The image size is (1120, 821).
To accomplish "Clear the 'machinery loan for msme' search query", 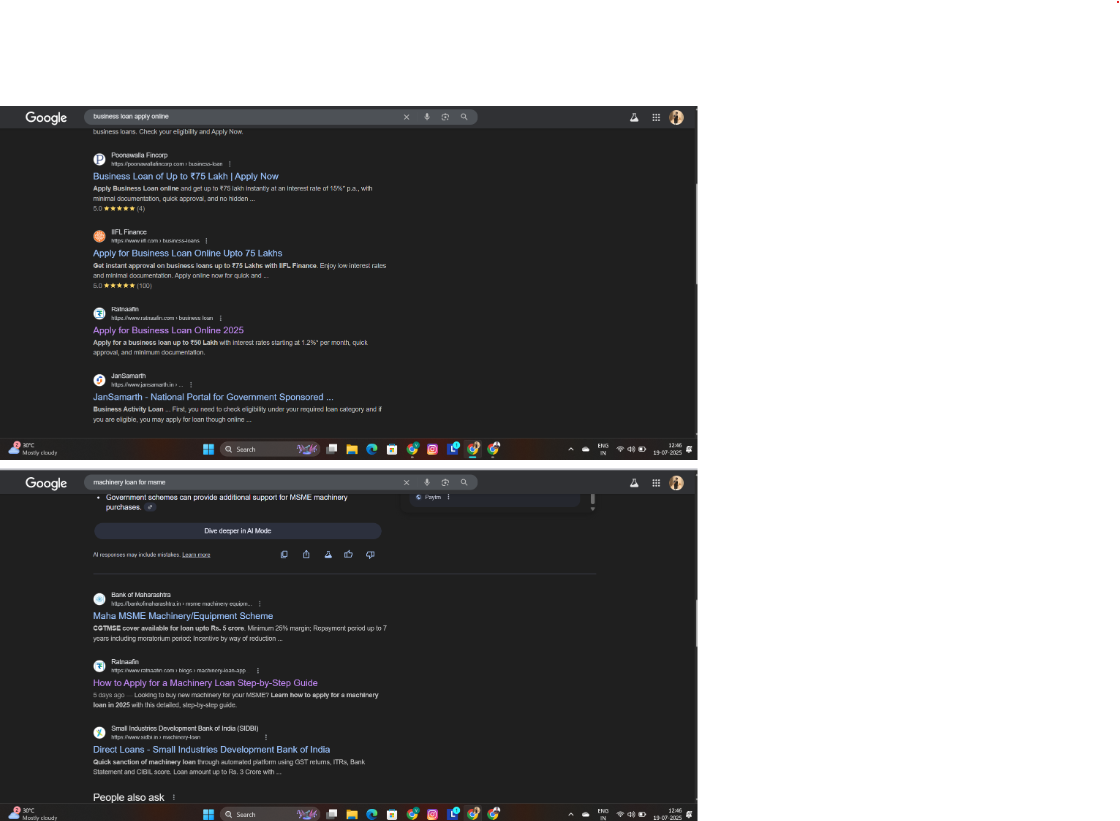I will [406, 483].
